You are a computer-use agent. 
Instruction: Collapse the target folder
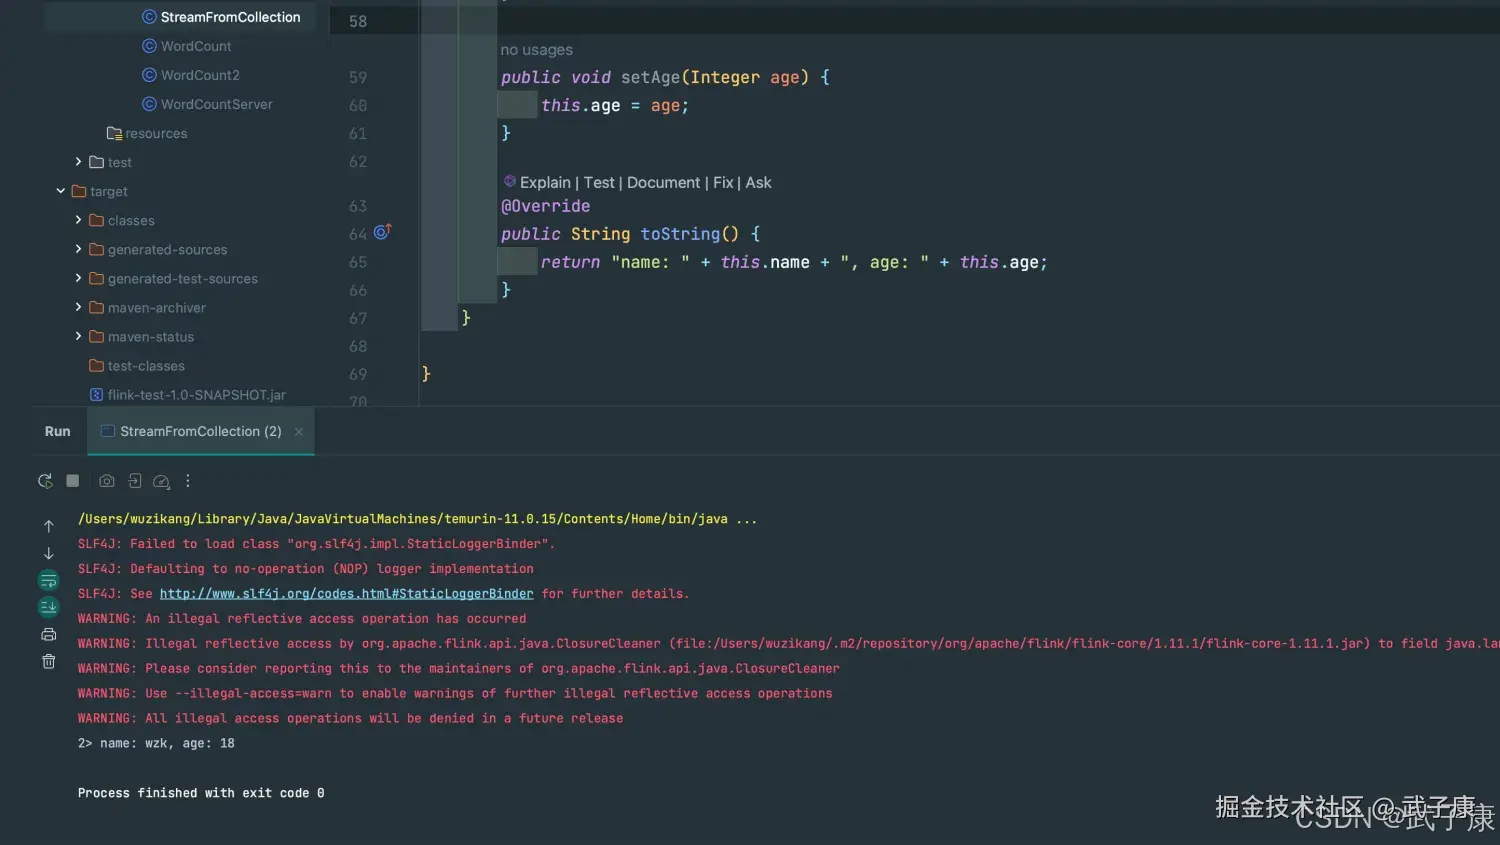coord(61,191)
